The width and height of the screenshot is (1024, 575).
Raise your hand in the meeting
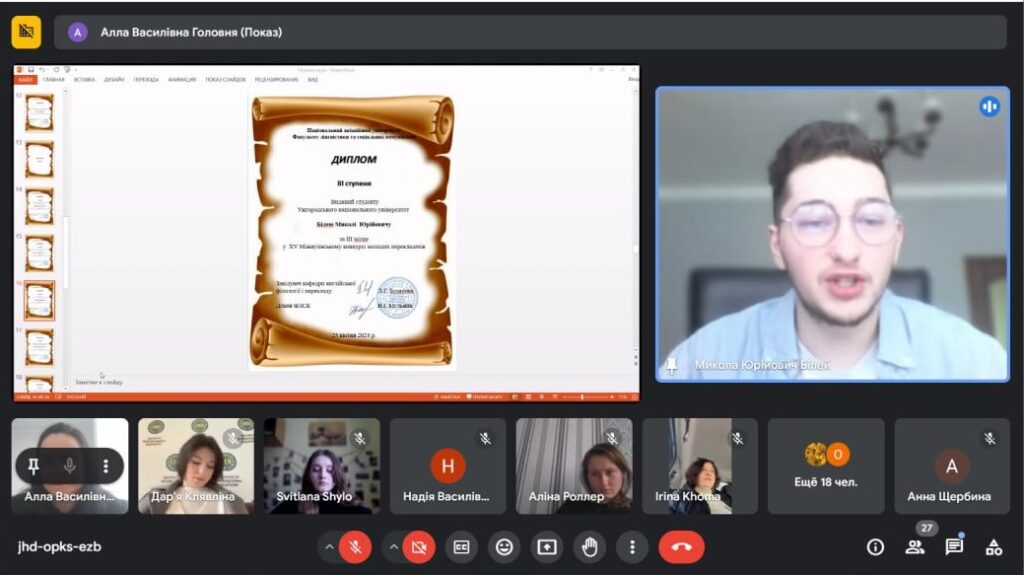coord(589,547)
